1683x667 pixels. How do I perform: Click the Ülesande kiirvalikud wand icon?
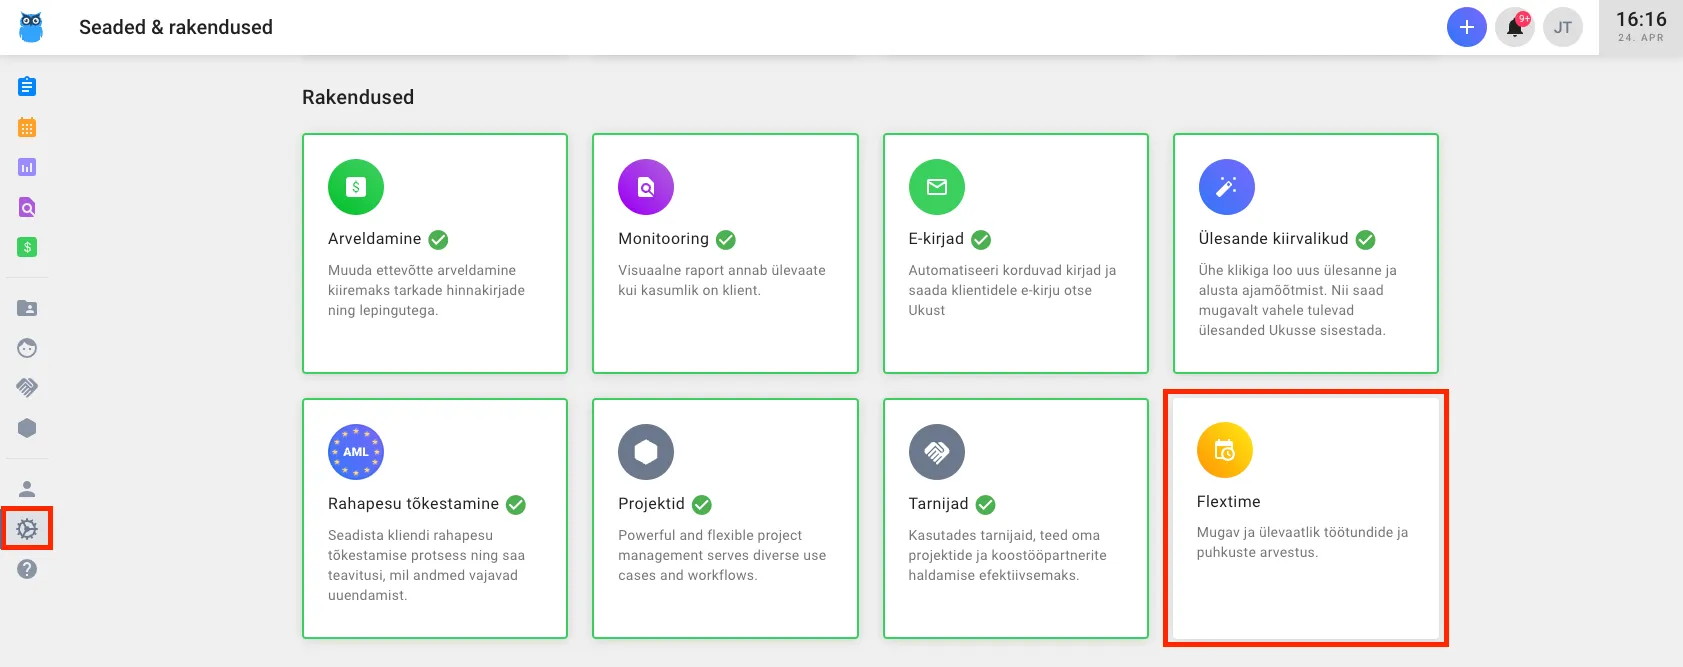(1226, 187)
